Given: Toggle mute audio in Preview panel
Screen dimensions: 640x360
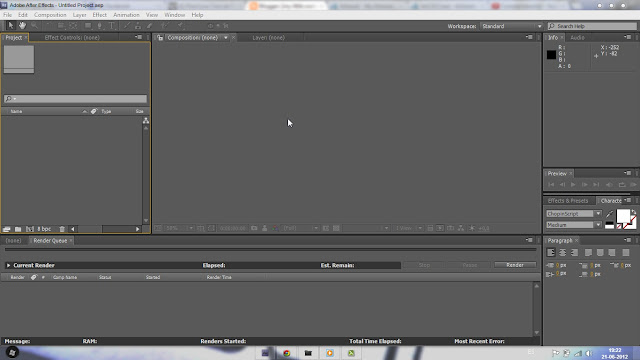Looking at the screenshot, I should click(x=609, y=185).
